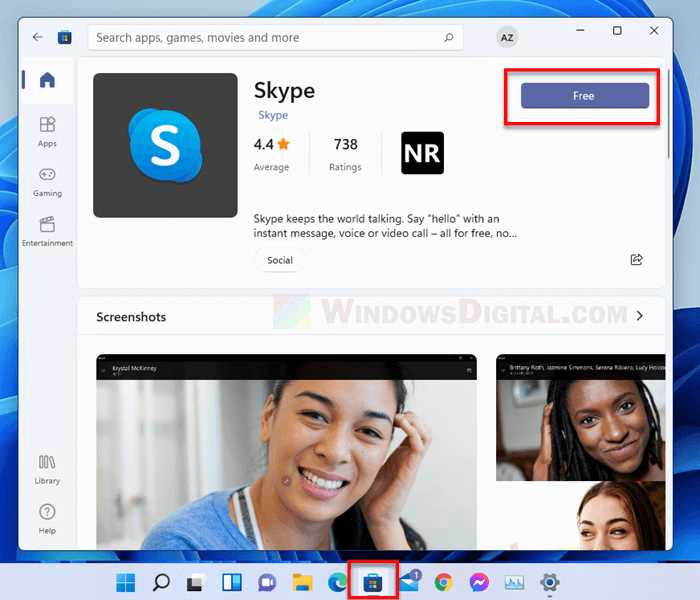This screenshot has height=600, width=700.
Task: Open Microsoft Edge on taskbar
Action: (x=337, y=583)
